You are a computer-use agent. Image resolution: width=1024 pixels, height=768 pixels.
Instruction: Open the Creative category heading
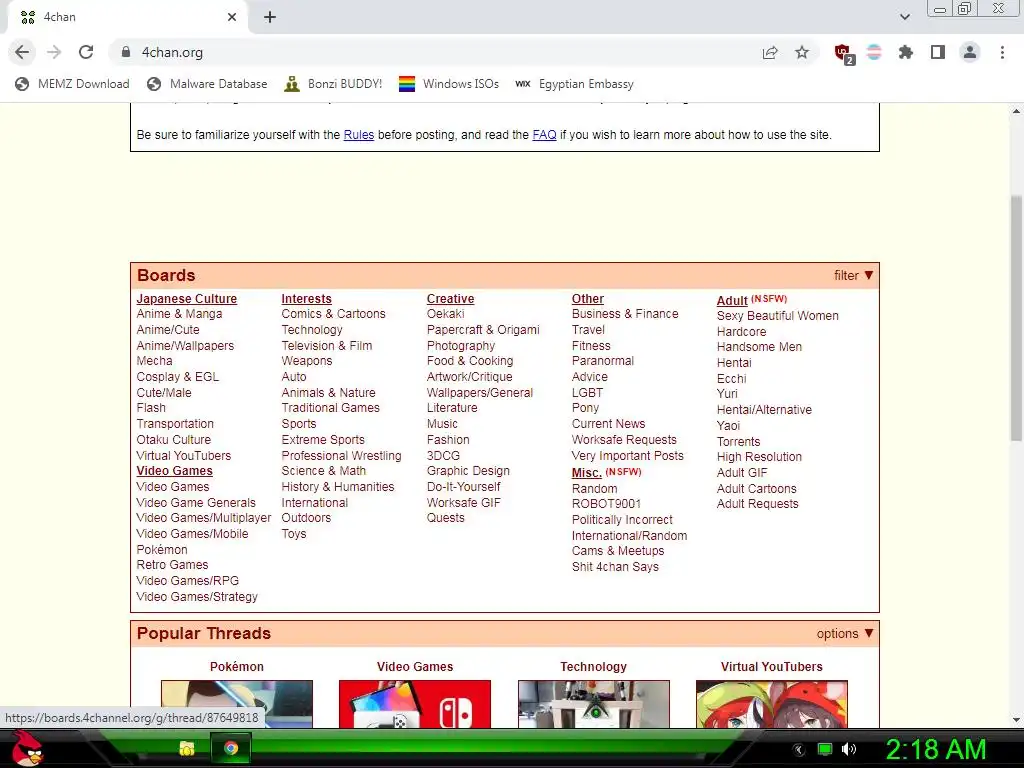point(451,298)
